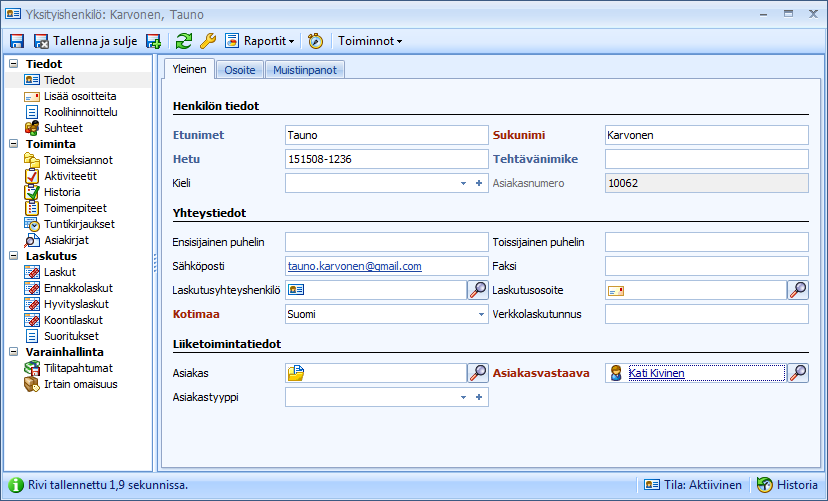Click the Toissijainen puhelin field
Viewport: 828px width, 501px height.
click(x=707, y=242)
